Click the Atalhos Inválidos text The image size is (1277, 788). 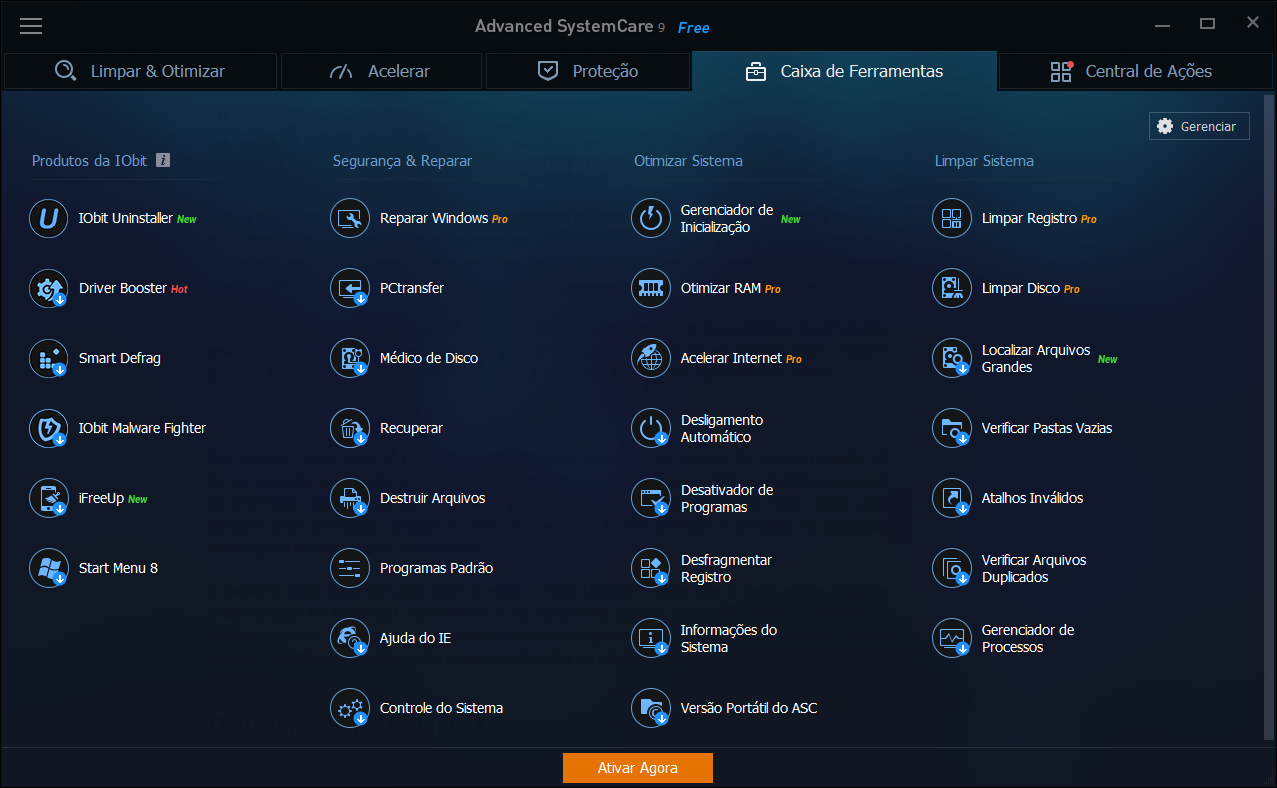click(1032, 498)
